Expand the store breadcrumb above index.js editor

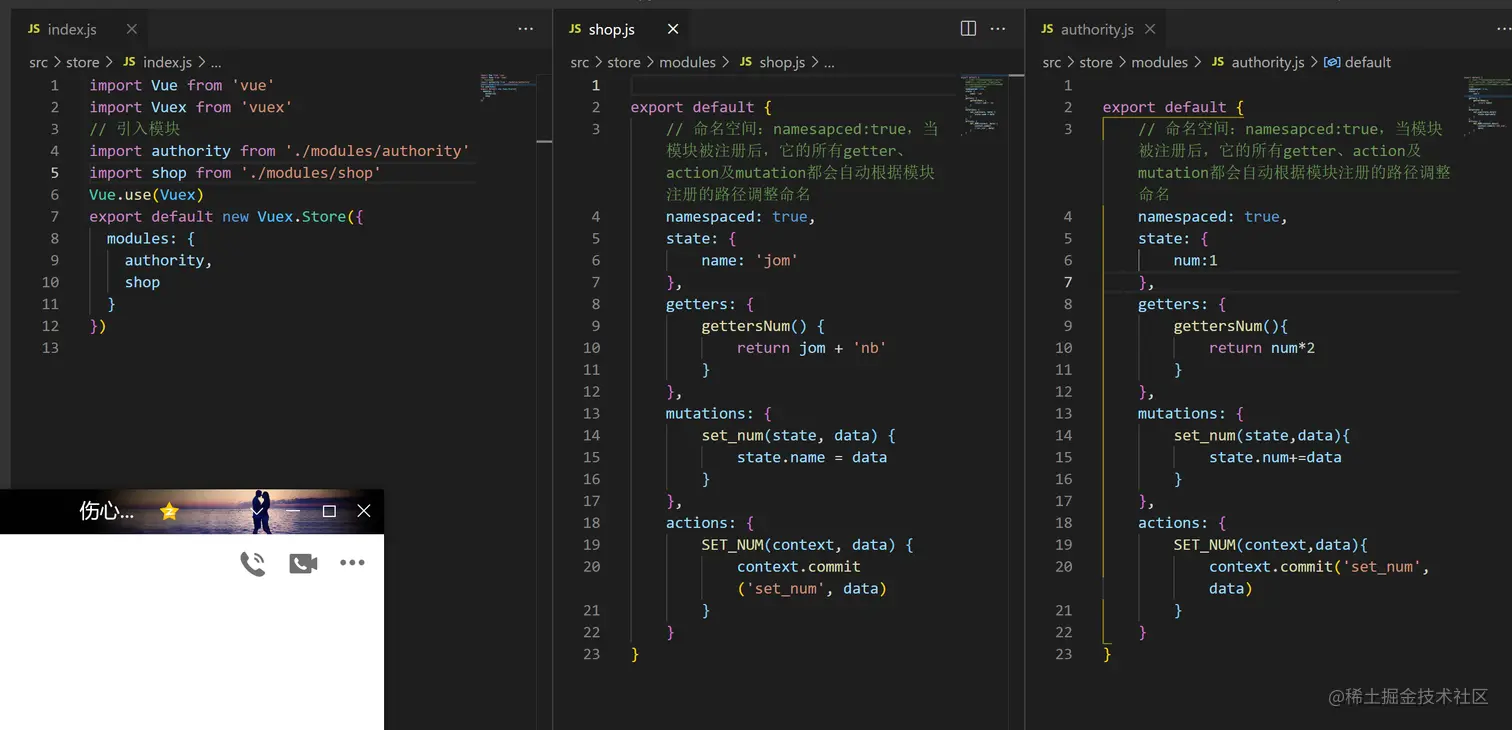(83, 62)
